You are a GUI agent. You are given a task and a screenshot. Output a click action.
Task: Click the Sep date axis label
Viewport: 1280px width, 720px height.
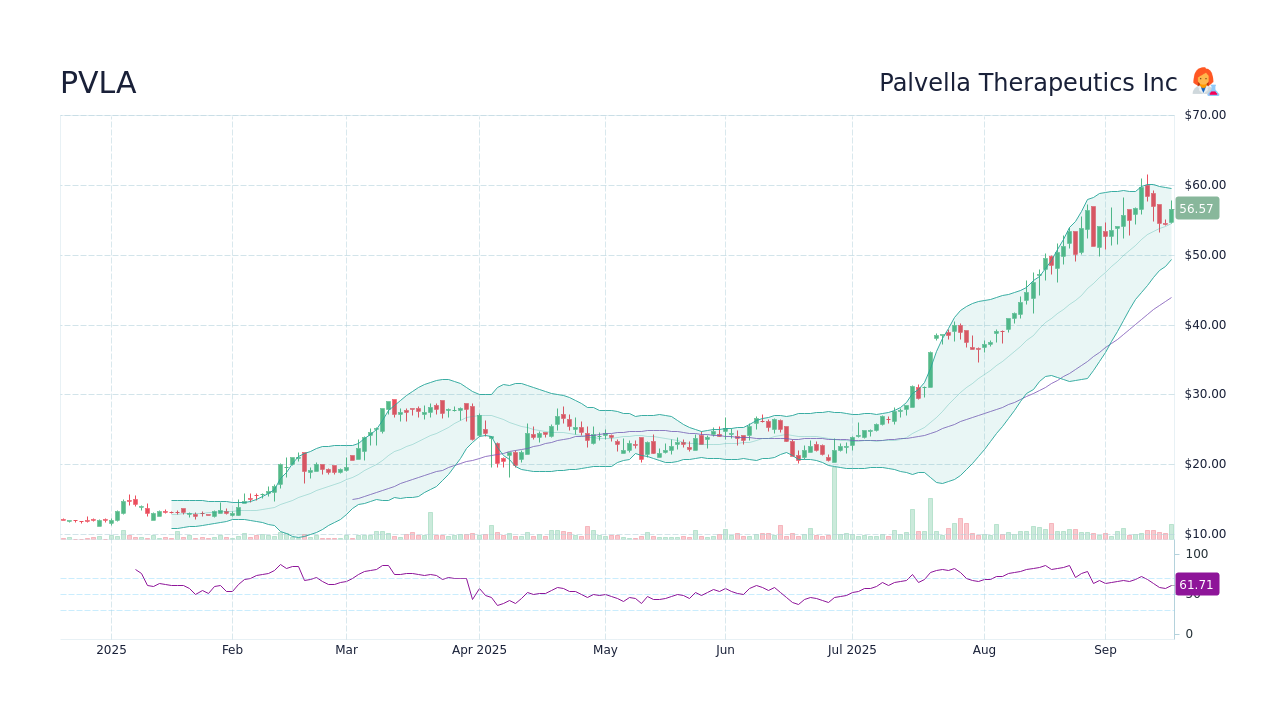(1105, 650)
